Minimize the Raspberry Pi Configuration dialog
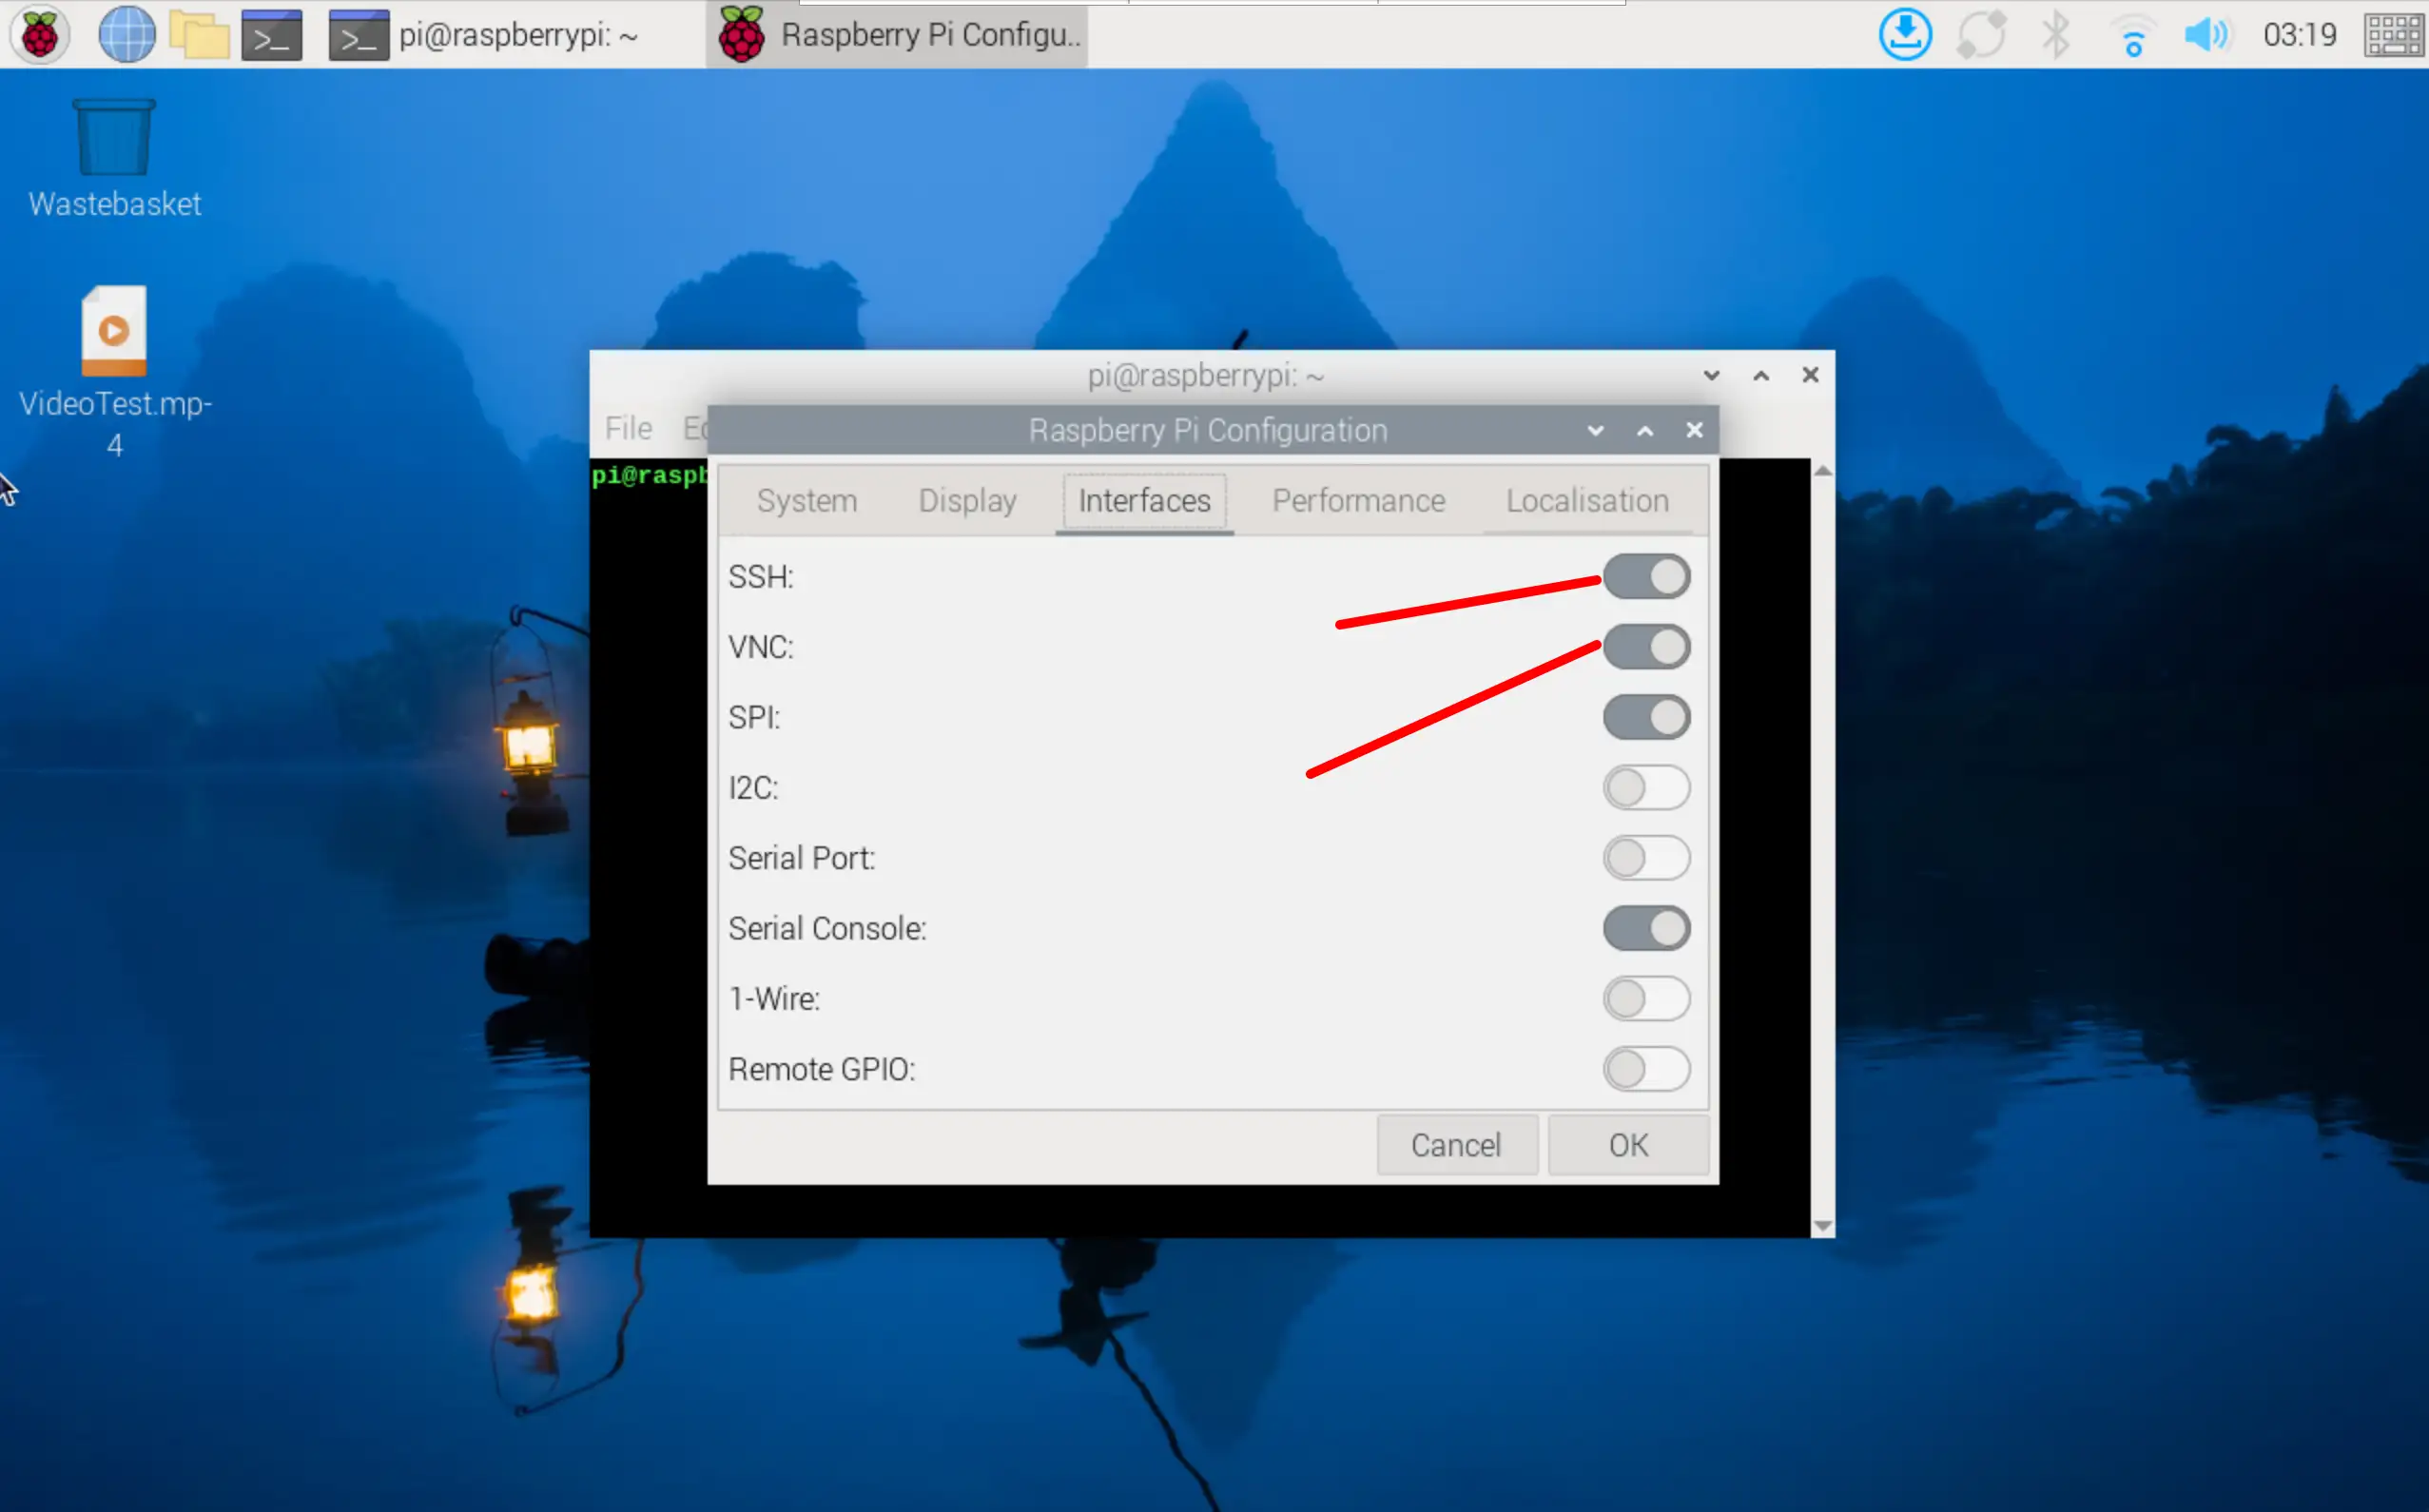Screen dimensions: 2429x1512 pyautogui.click(x=1596, y=430)
